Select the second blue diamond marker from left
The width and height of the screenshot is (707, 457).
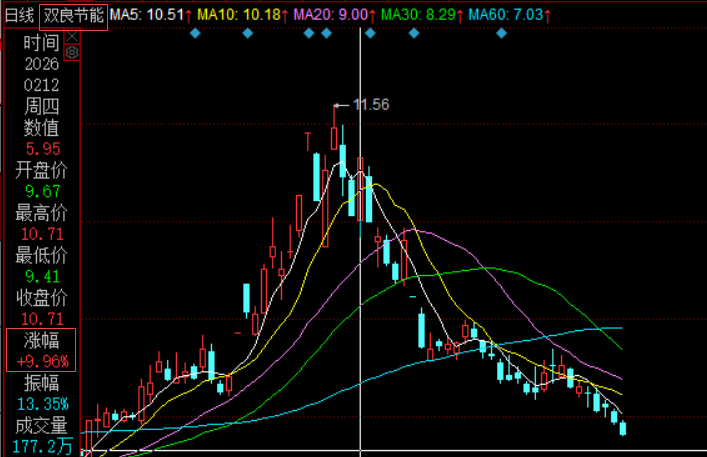[248, 33]
